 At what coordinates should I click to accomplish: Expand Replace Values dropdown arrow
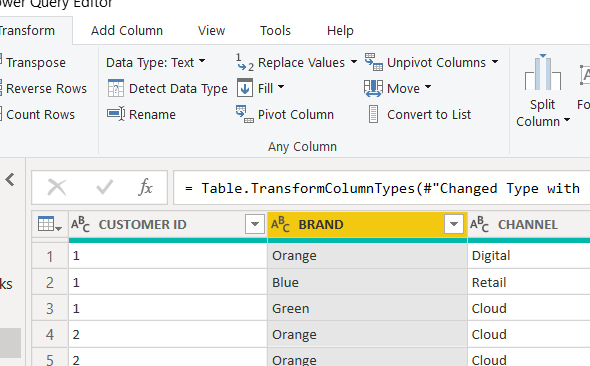pos(354,62)
